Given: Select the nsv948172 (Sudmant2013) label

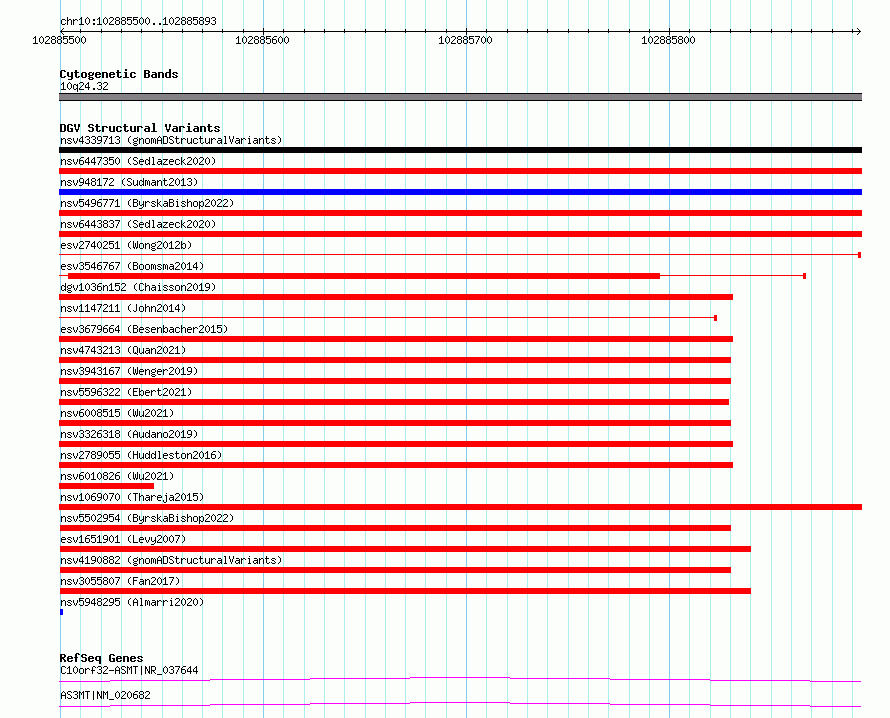Looking at the screenshot, I should click(129, 182).
